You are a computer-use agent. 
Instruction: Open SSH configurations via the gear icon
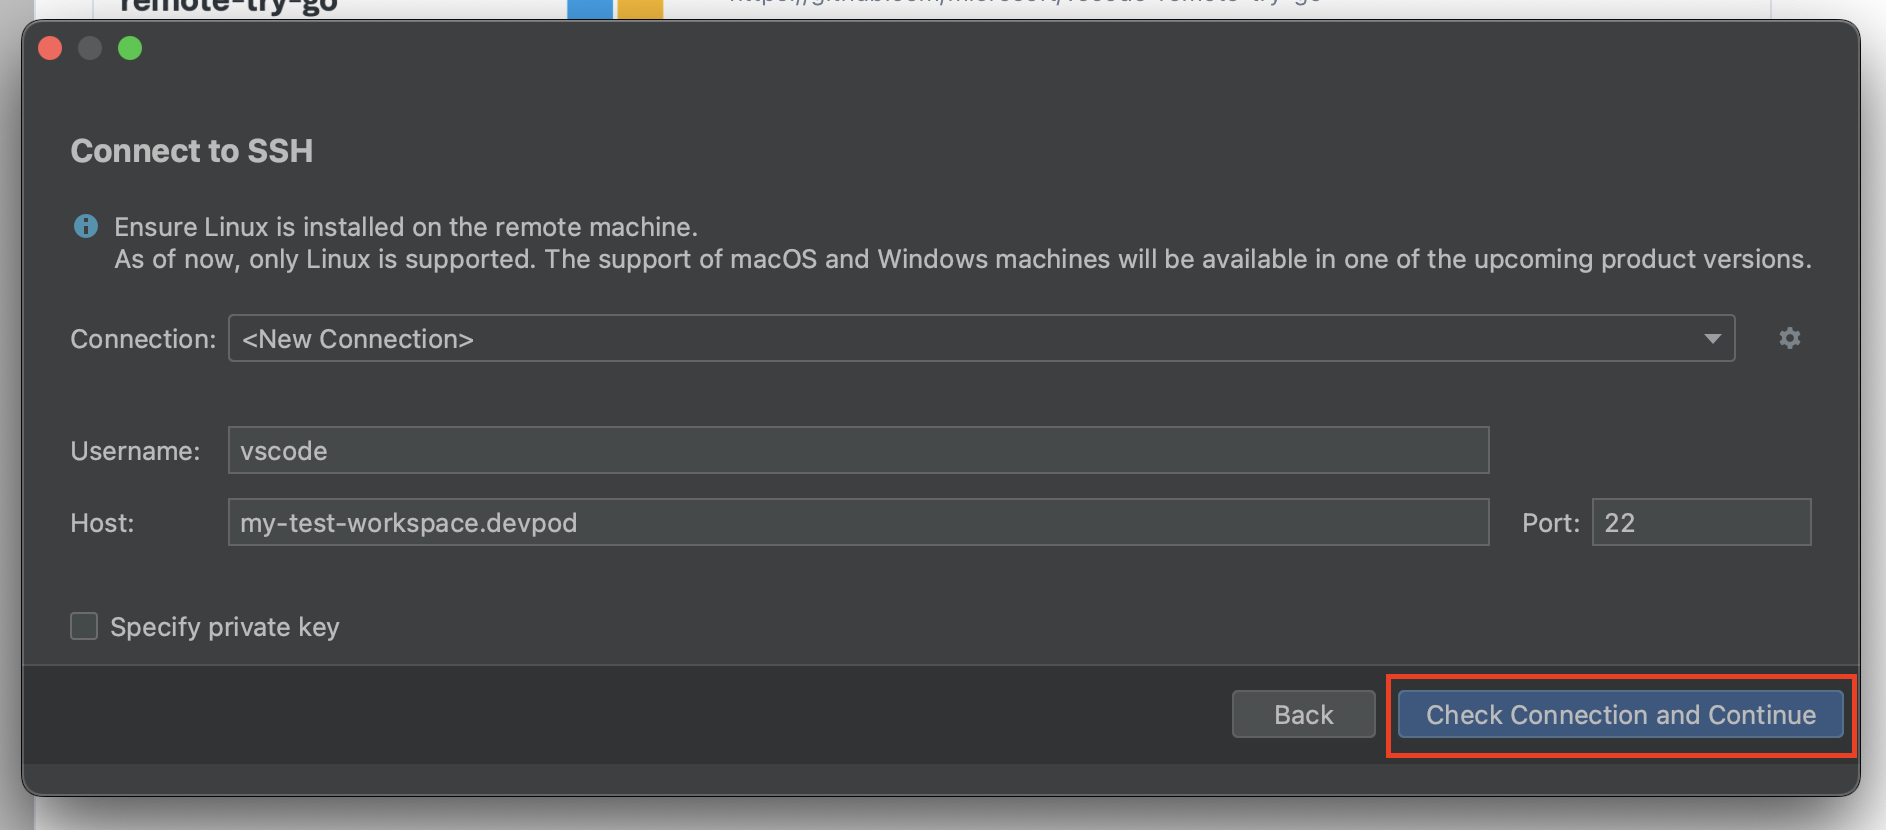click(1789, 339)
